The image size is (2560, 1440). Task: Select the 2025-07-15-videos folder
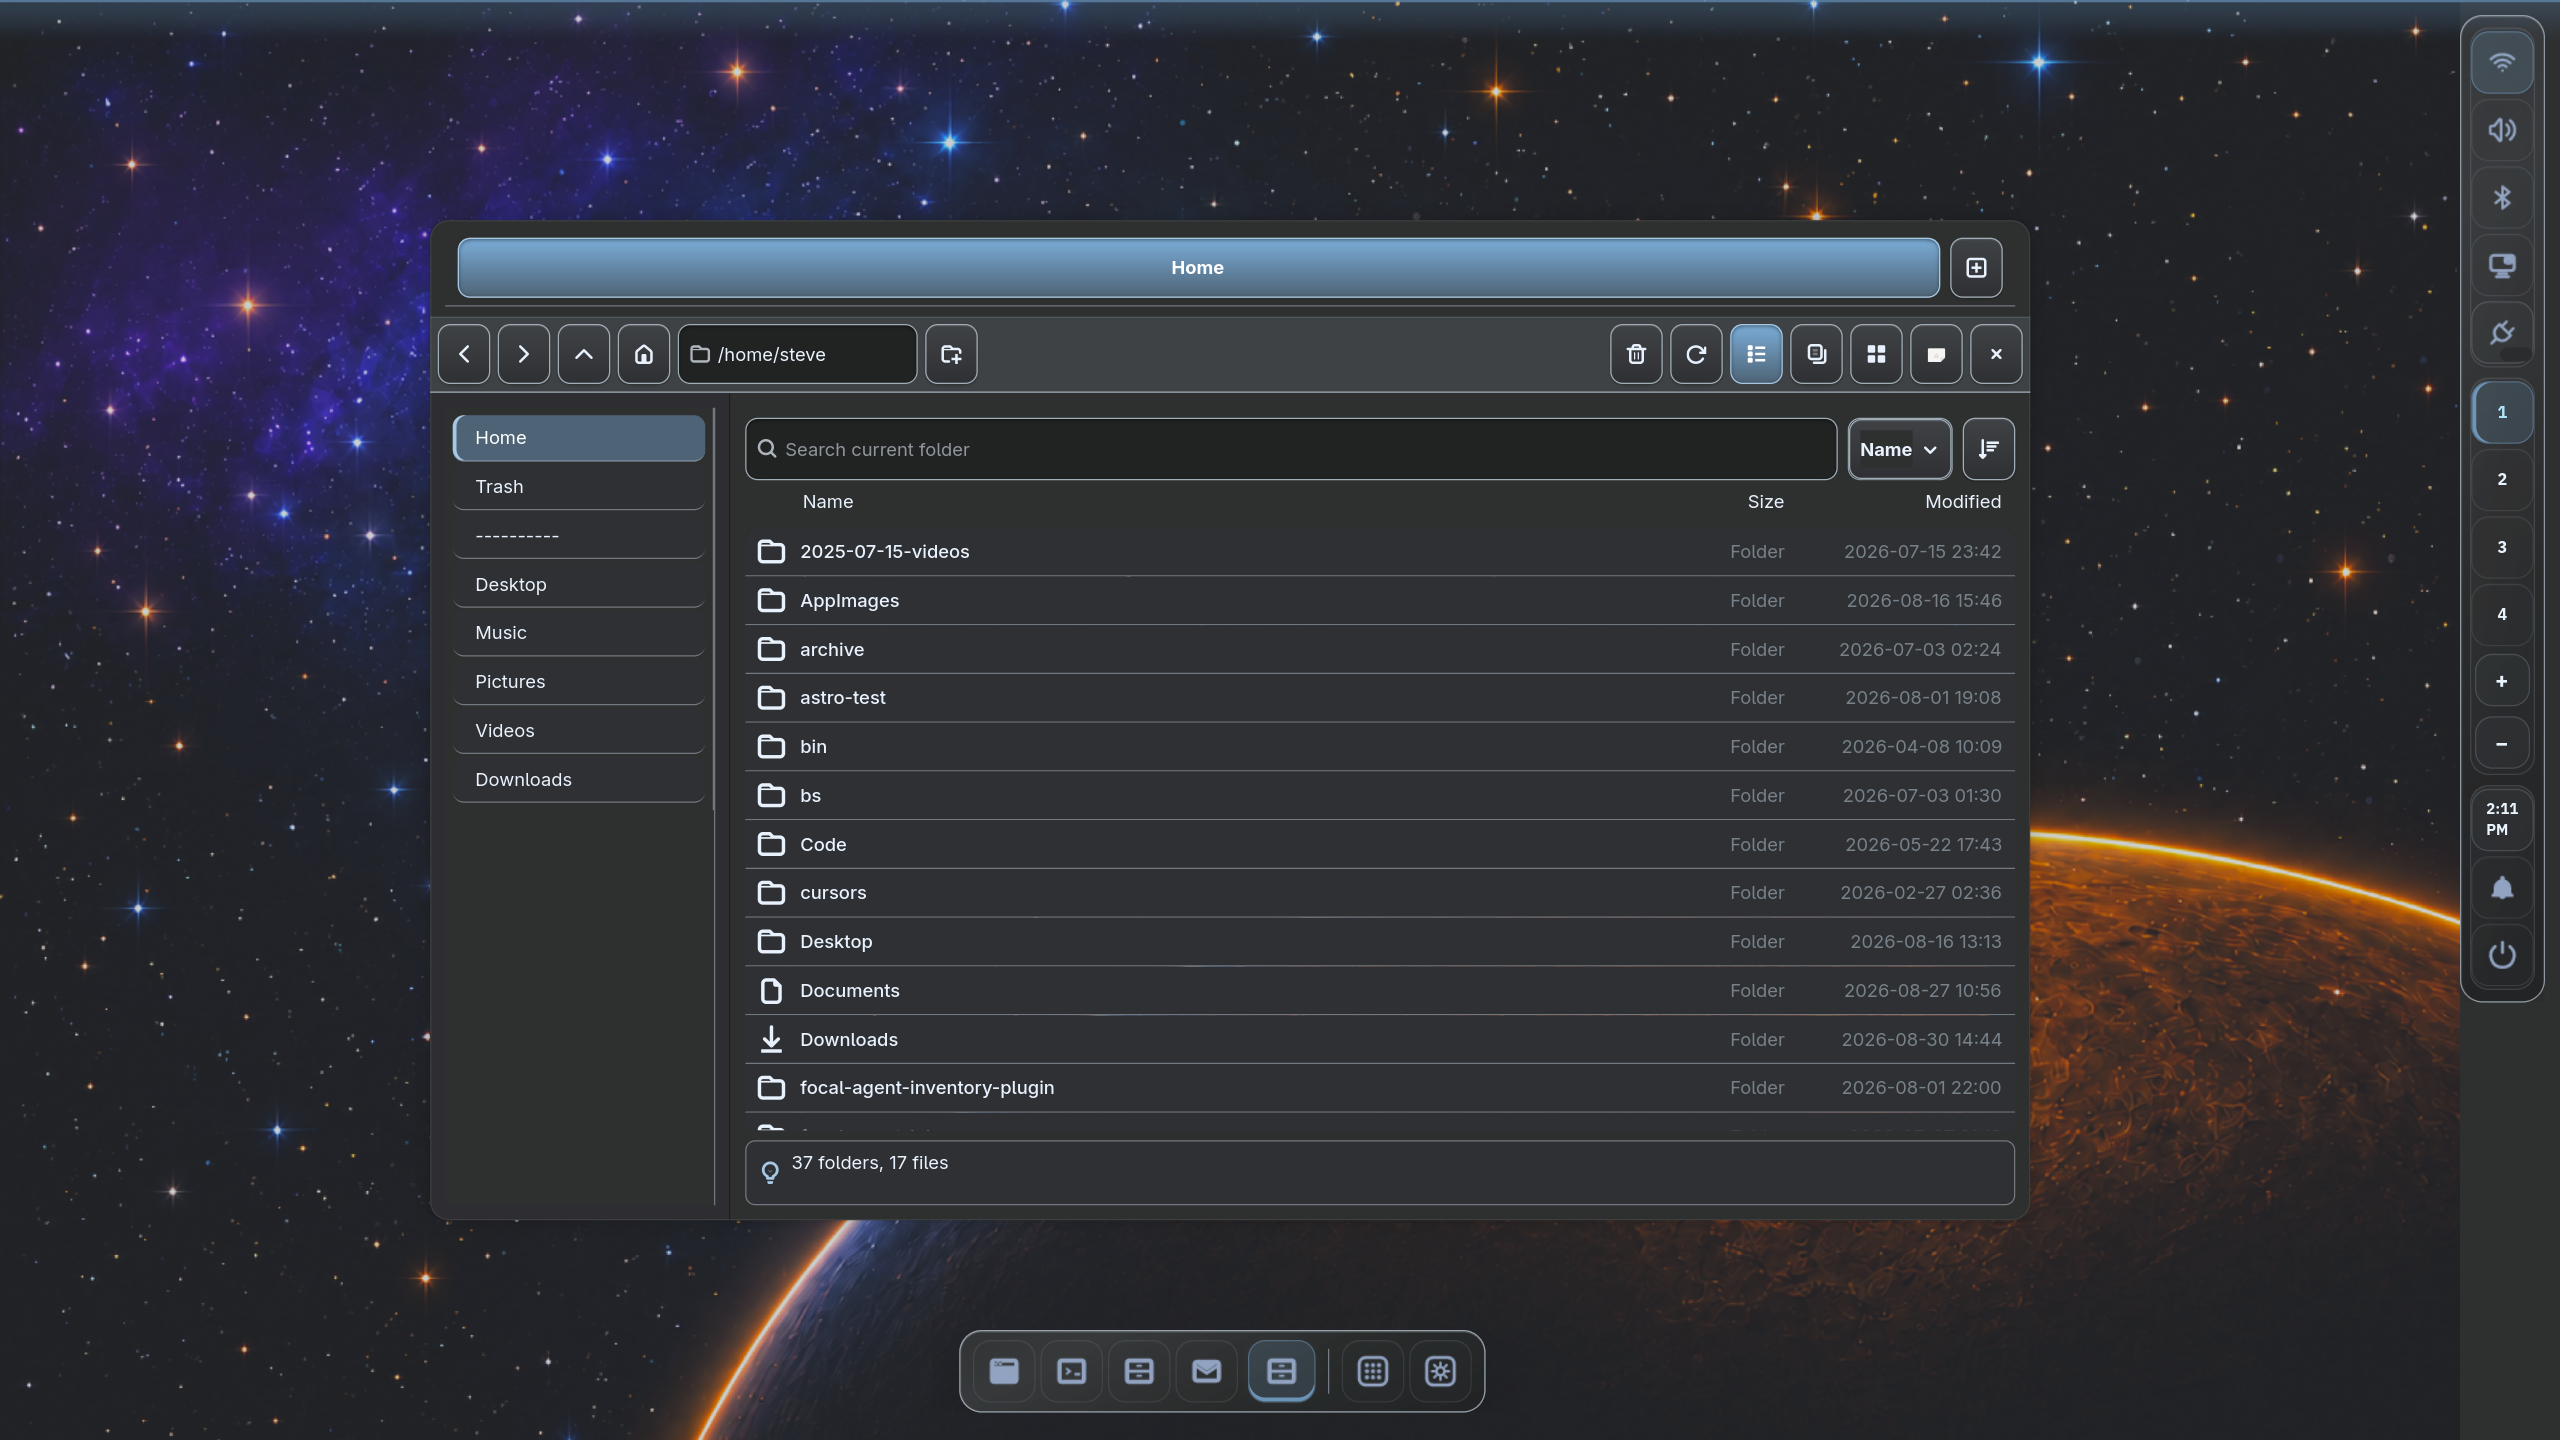tap(1380, 552)
